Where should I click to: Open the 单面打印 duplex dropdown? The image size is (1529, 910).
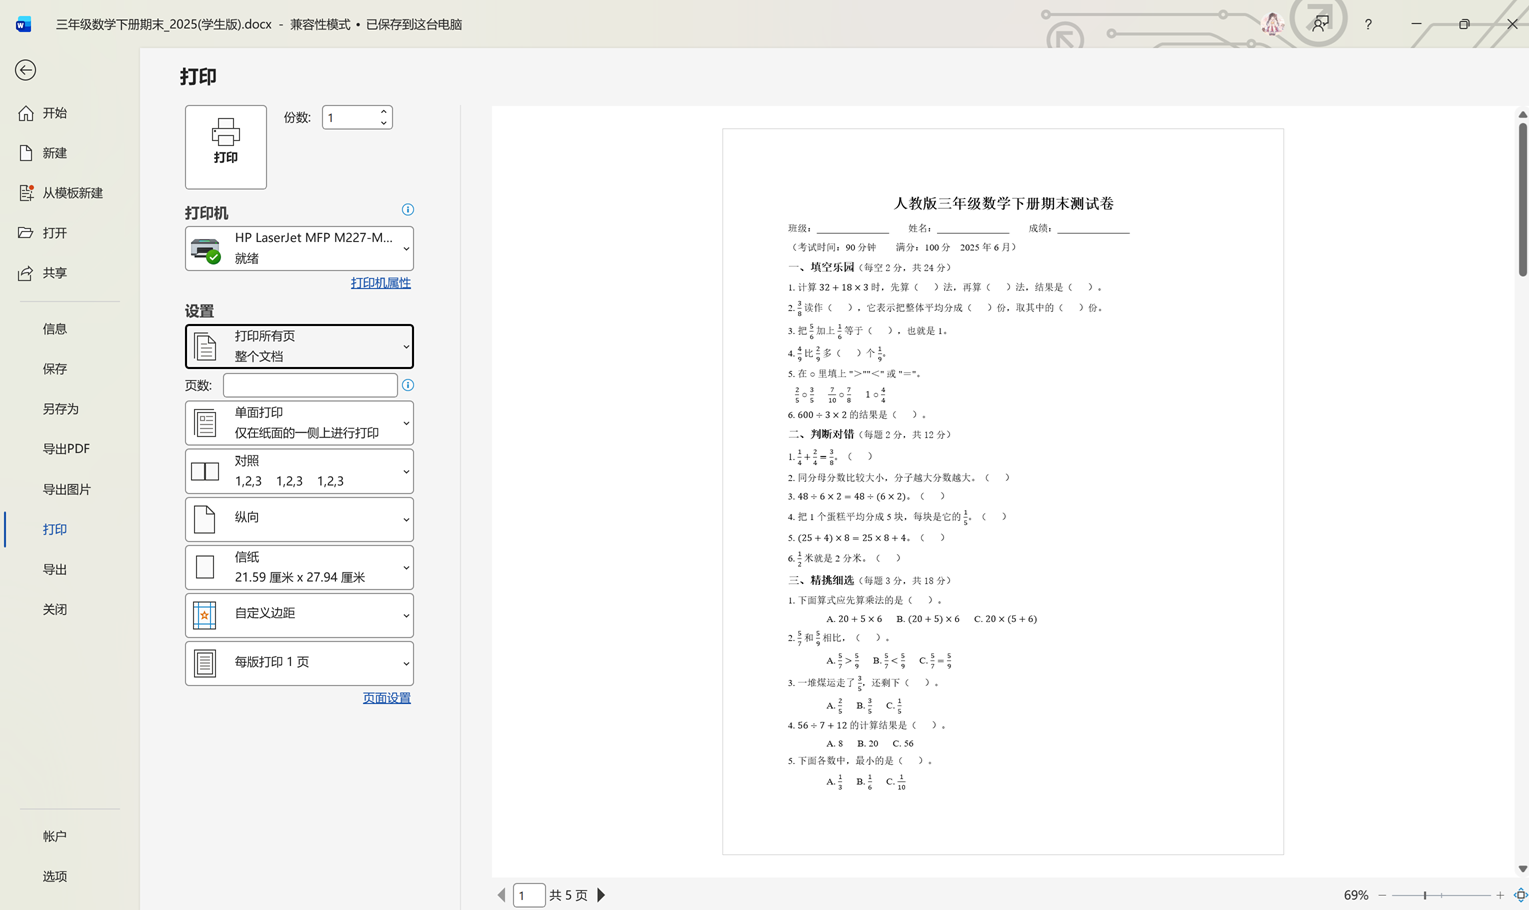pyautogui.click(x=299, y=423)
